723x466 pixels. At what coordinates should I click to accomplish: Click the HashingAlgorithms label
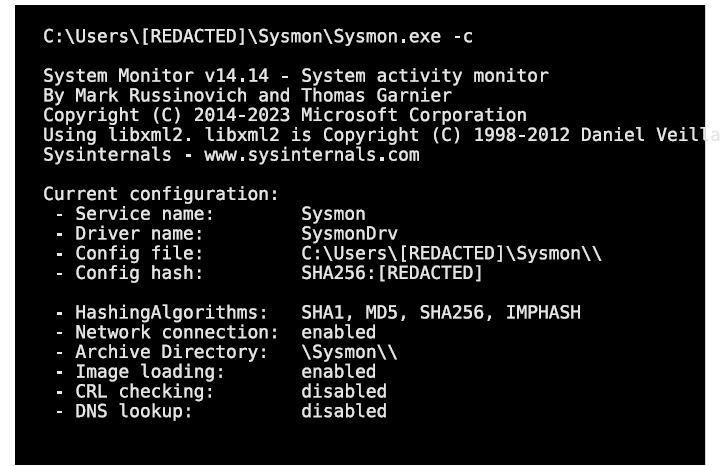[x=172, y=313]
